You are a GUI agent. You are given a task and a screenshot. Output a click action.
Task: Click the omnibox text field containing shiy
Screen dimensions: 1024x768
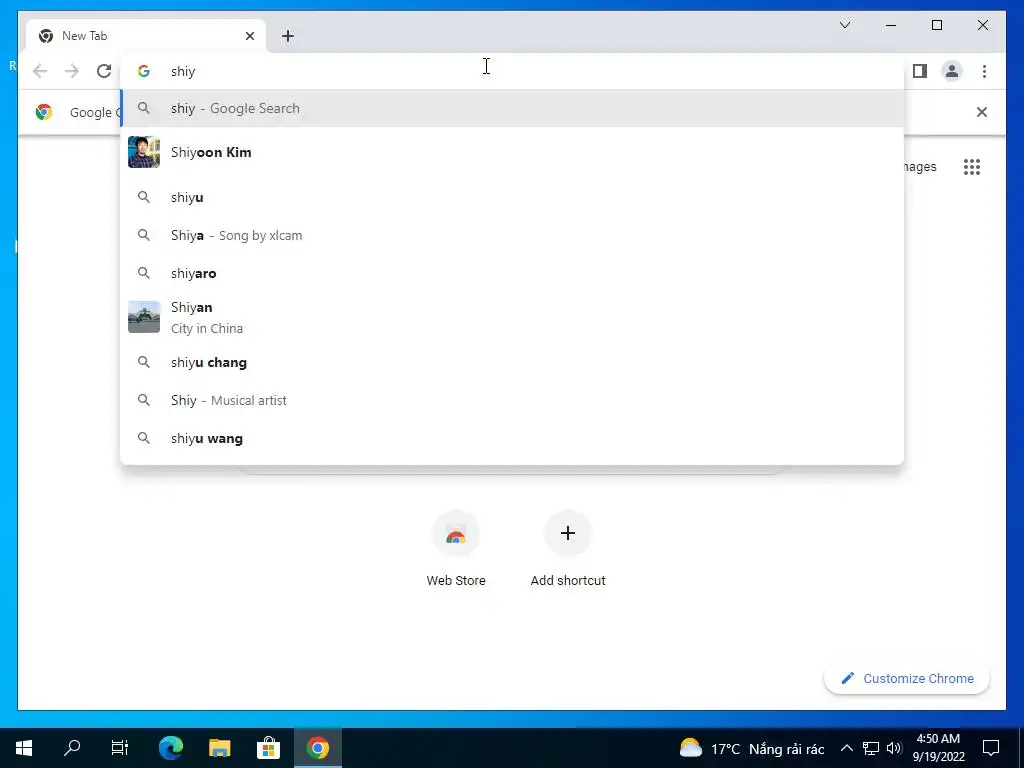(512, 71)
